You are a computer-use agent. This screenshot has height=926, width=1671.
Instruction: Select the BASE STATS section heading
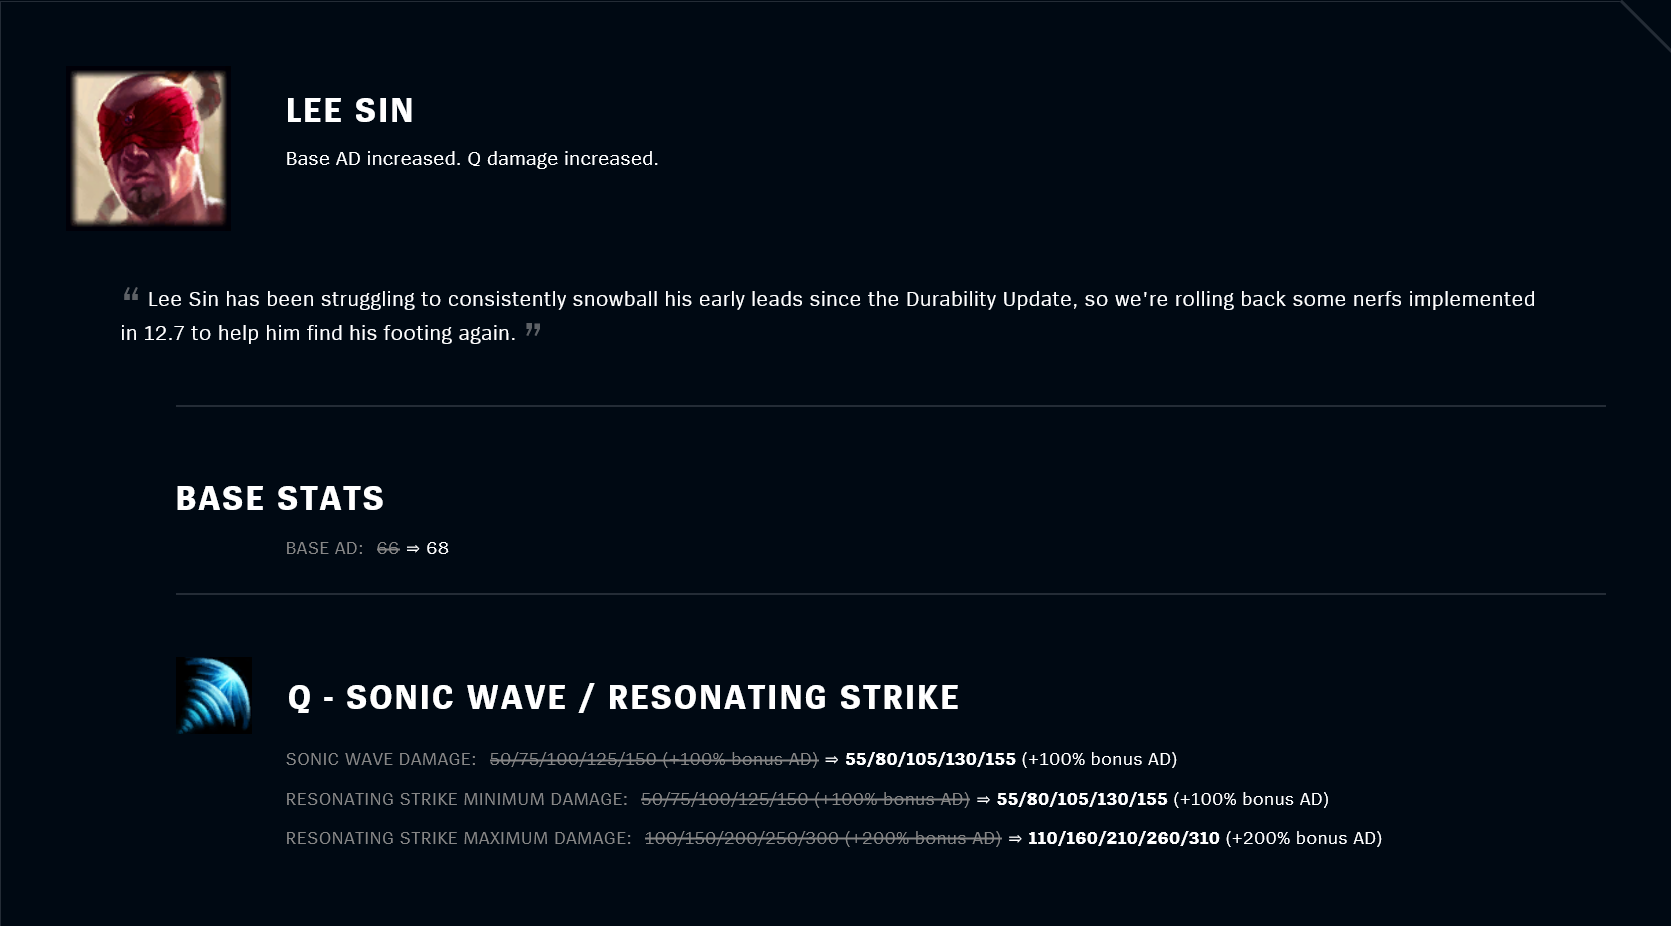click(x=280, y=498)
